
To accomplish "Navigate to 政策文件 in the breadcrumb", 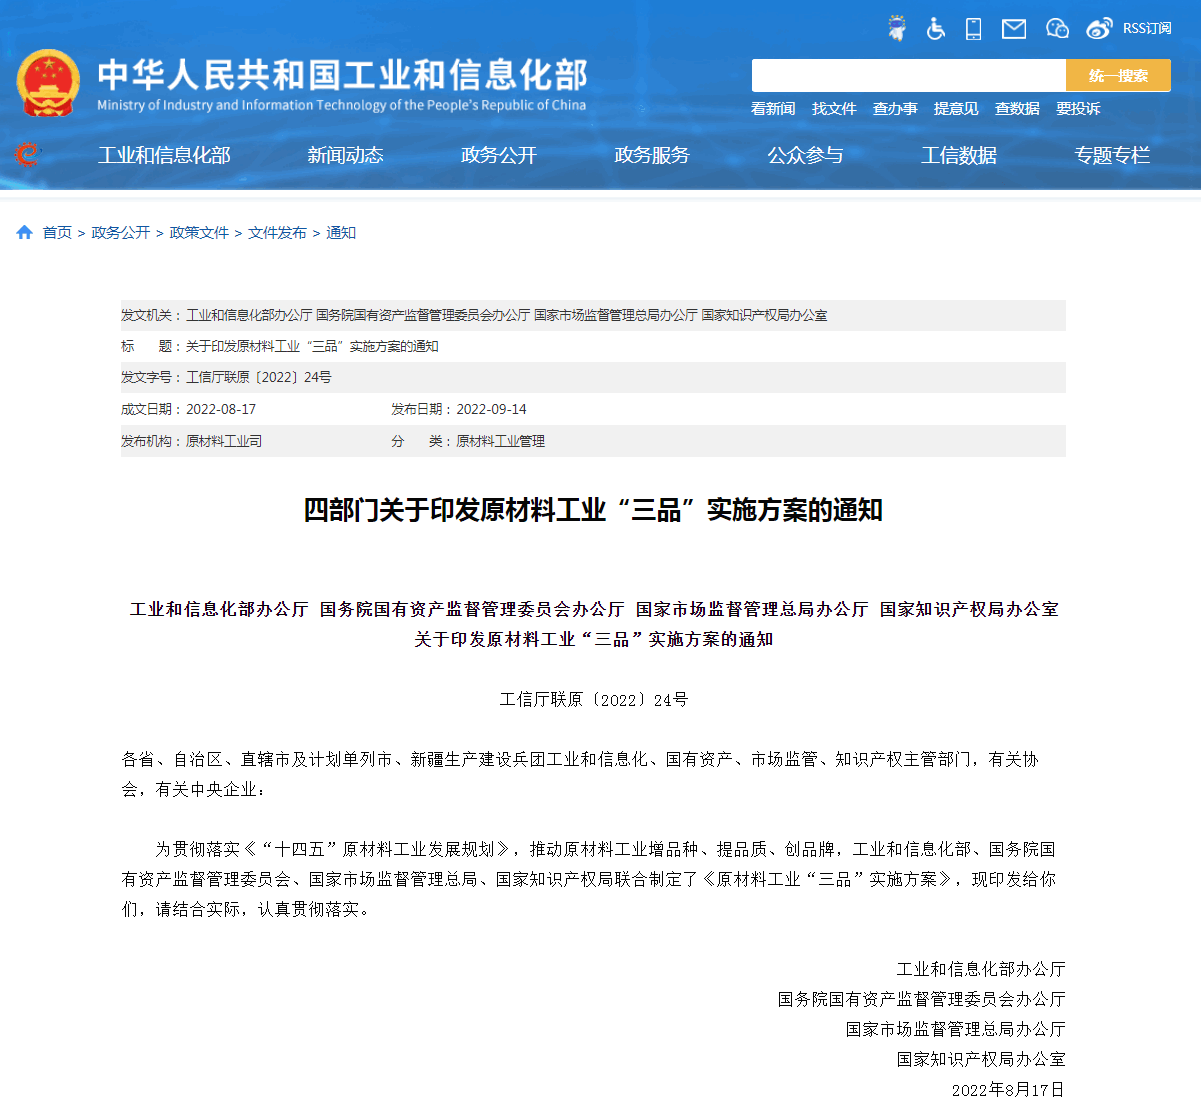I will click(x=199, y=233).
